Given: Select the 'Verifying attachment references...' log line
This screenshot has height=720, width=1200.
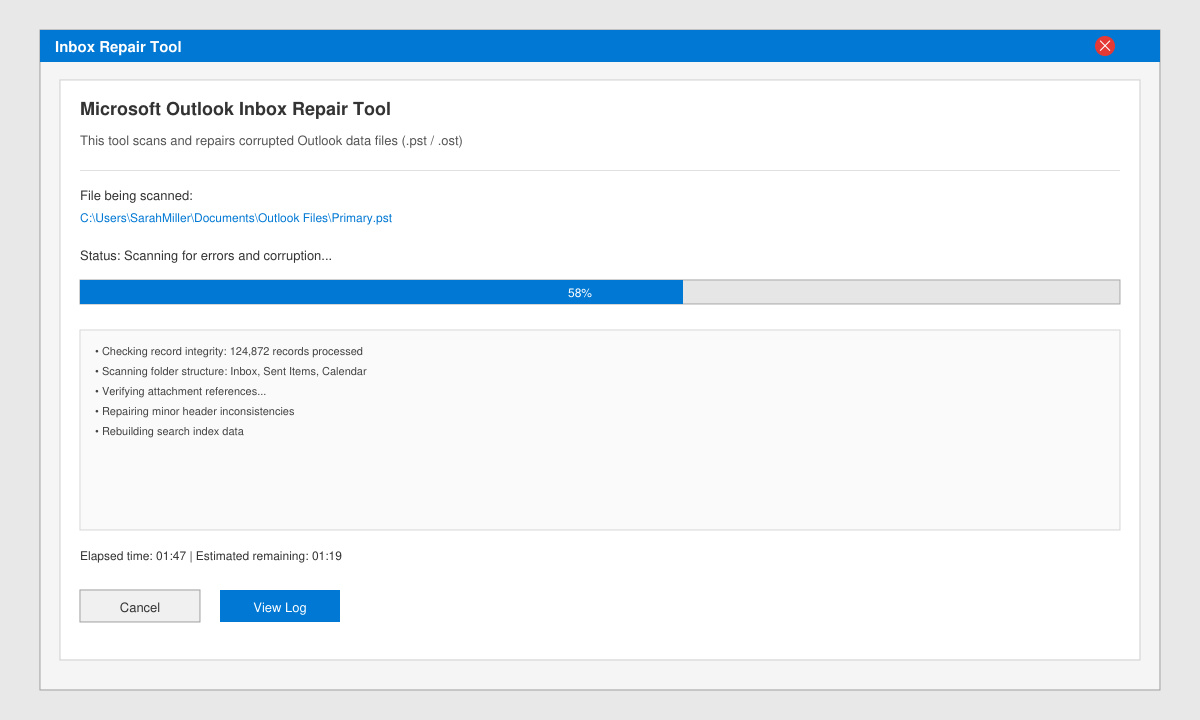Looking at the screenshot, I should [x=181, y=391].
